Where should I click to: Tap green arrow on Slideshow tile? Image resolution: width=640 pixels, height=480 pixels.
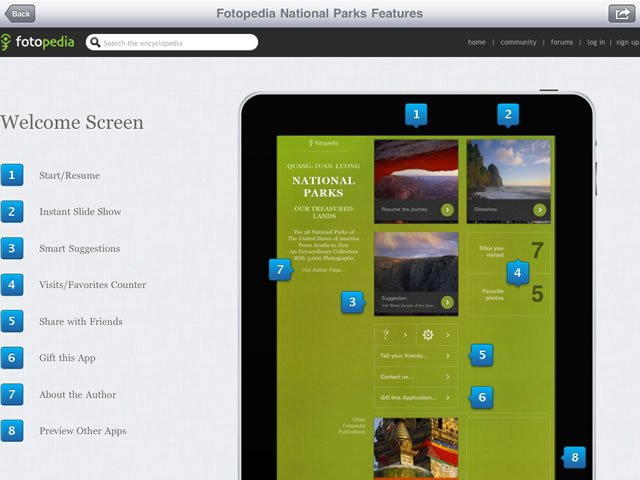tap(539, 210)
